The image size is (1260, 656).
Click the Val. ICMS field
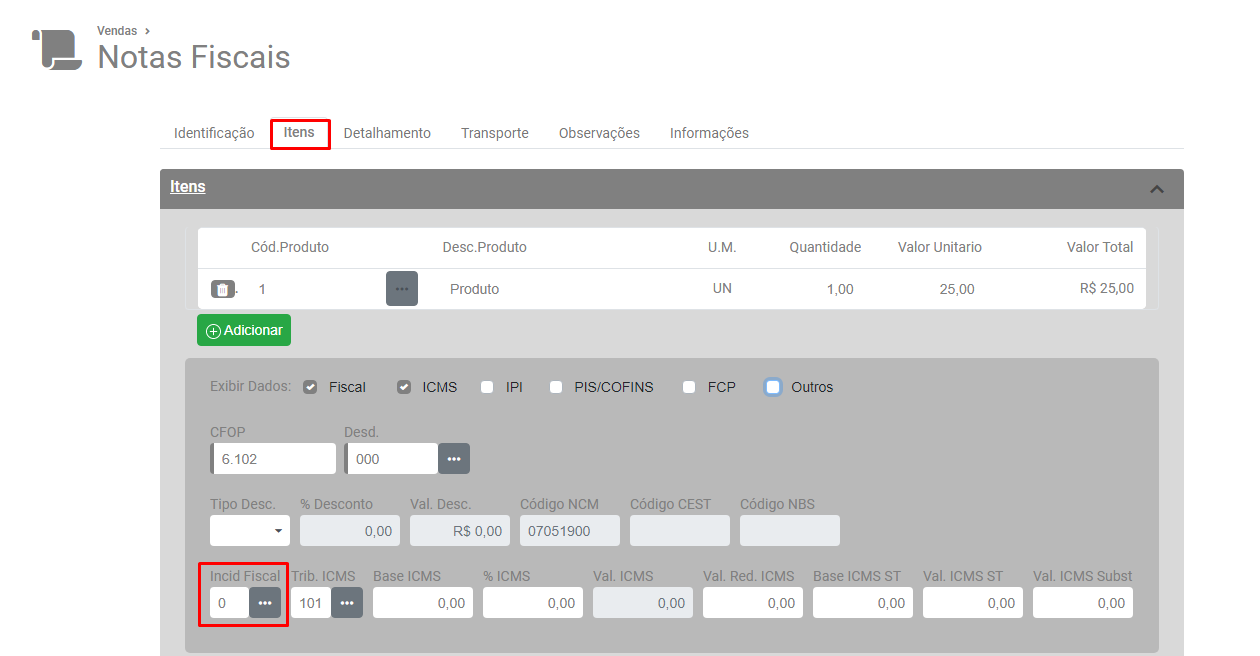[643, 603]
